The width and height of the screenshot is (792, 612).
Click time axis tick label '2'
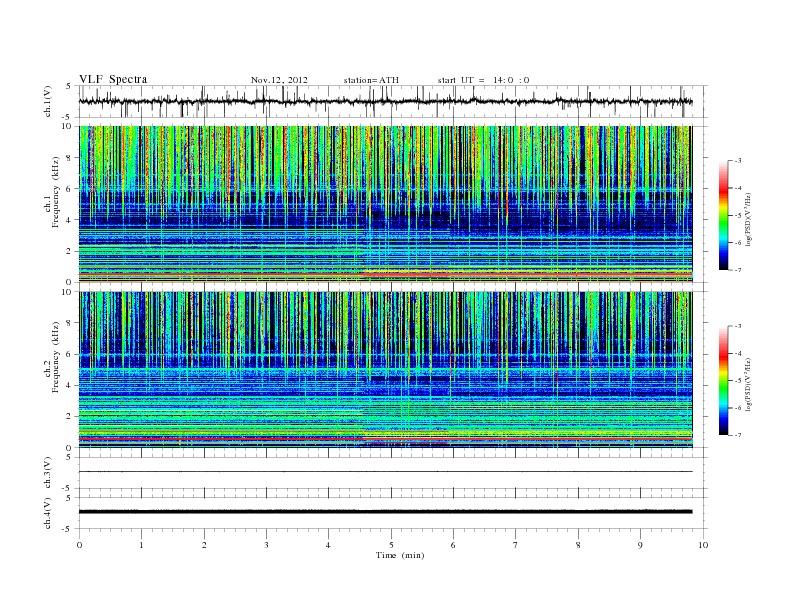(204, 545)
